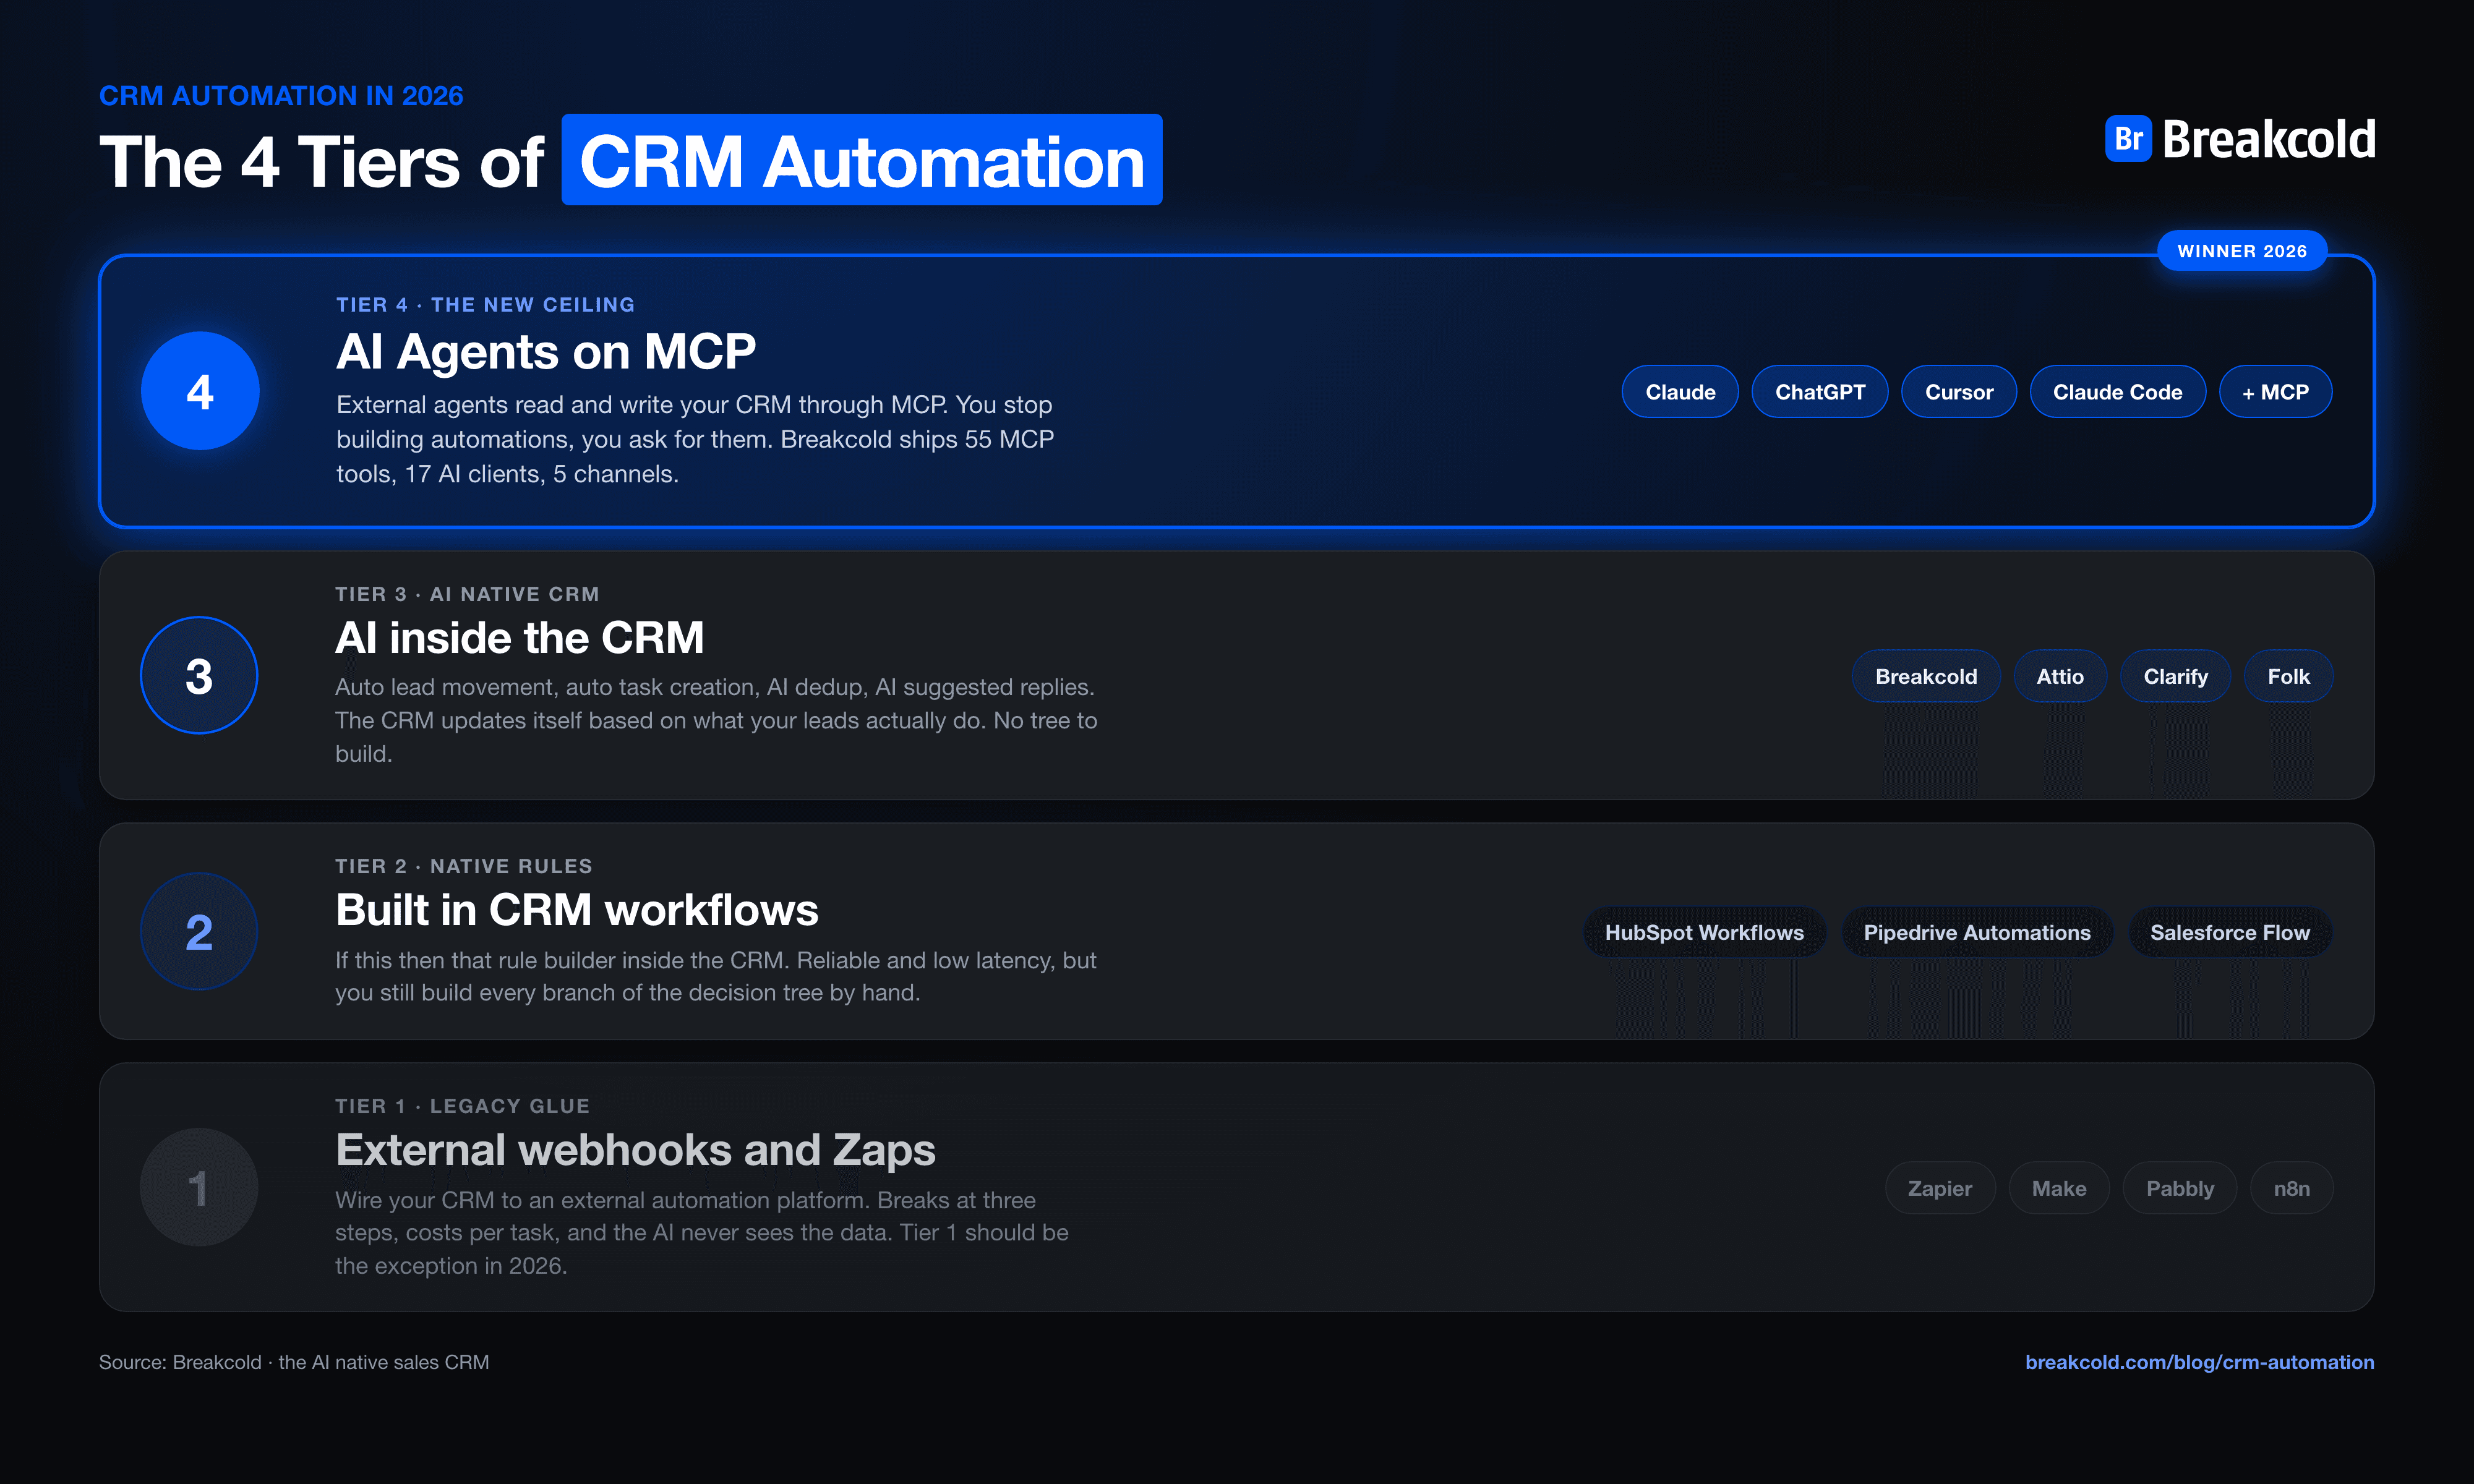Screen dimensions: 2474x1484
Task: Select the Cursor pill
Action: [1959, 392]
